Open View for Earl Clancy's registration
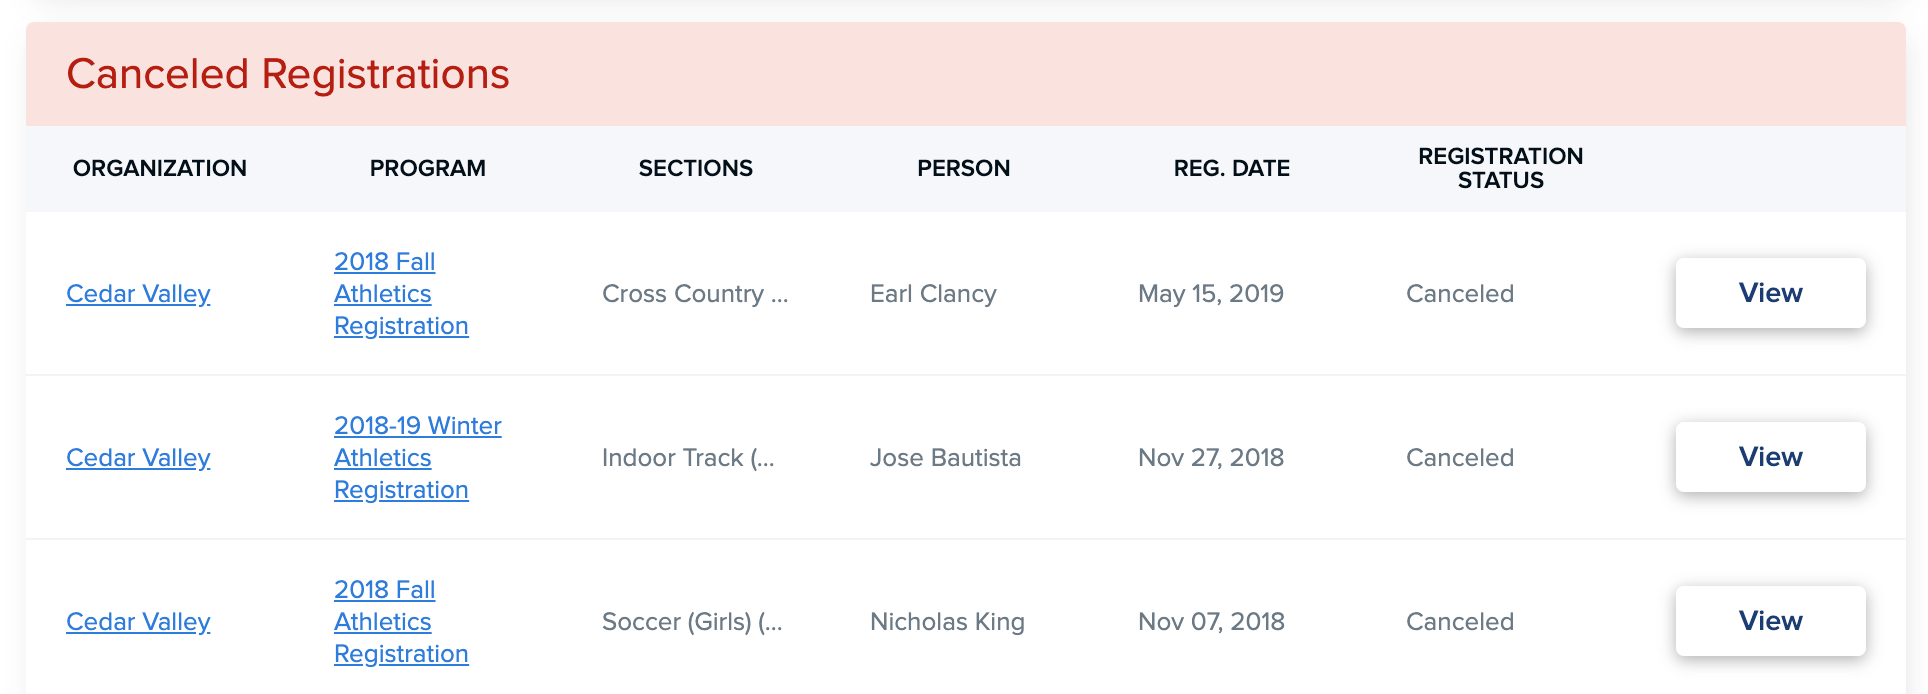This screenshot has height=694, width=1928. pyautogui.click(x=1770, y=293)
